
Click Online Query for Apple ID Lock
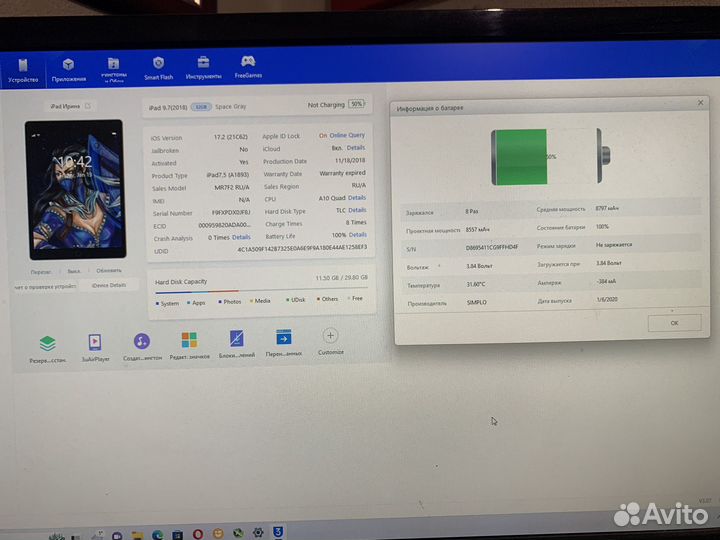pyautogui.click(x=347, y=135)
